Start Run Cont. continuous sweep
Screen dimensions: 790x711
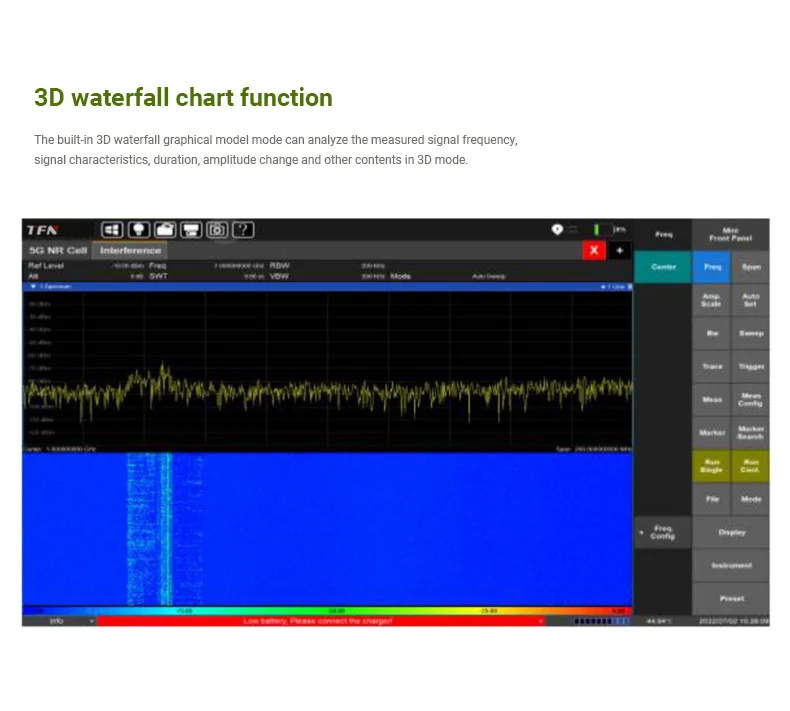click(x=750, y=466)
